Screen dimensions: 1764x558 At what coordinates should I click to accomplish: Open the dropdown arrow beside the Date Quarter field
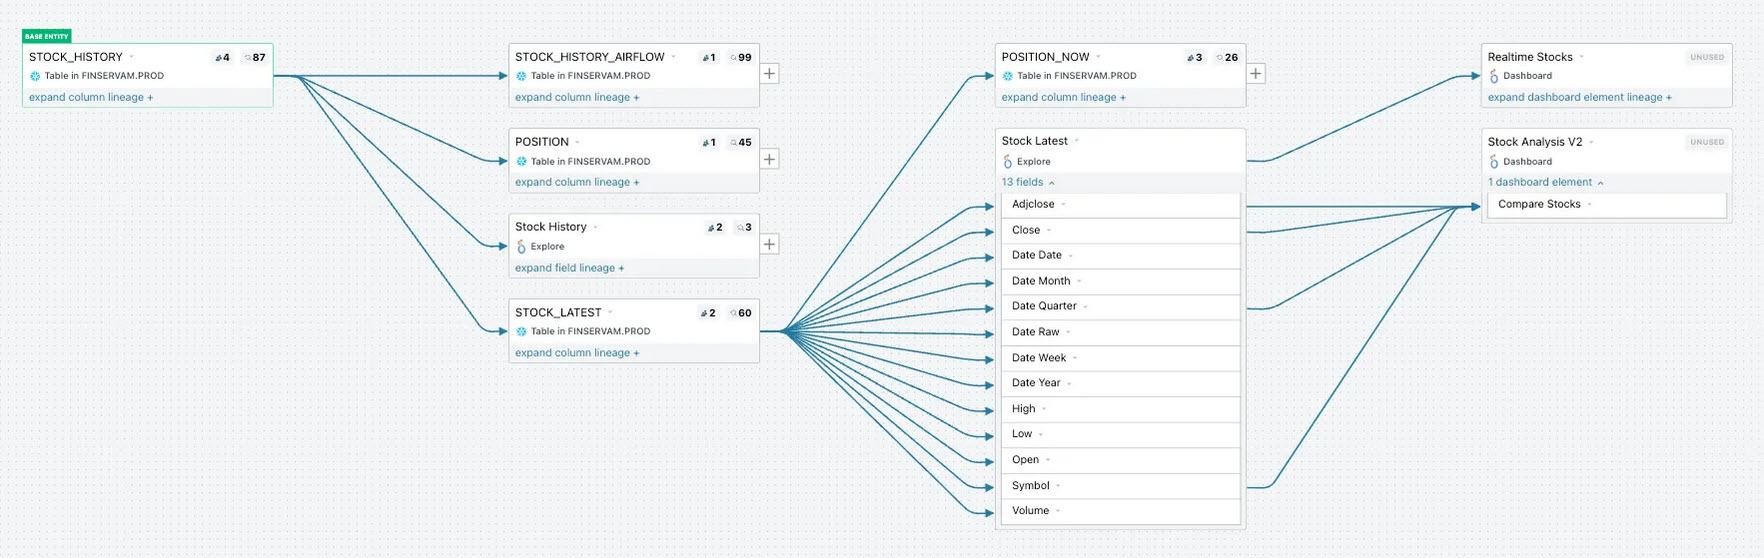(1085, 306)
